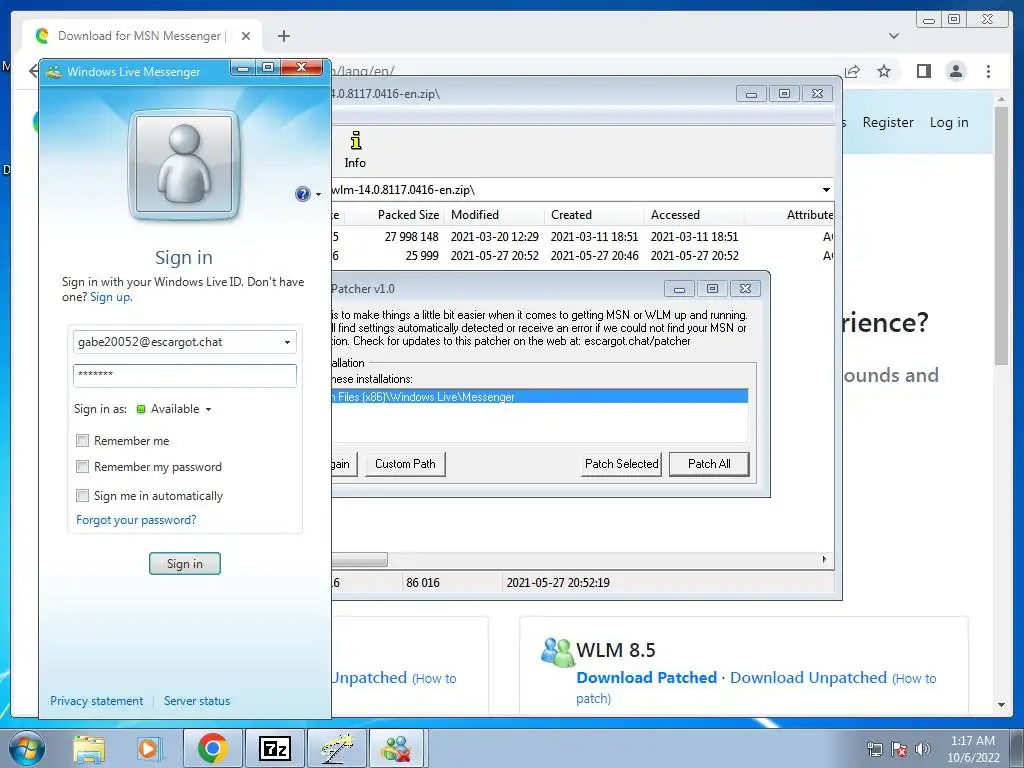The image size is (1024, 768).
Task: Click the Messenger display picture
Action: (x=184, y=164)
